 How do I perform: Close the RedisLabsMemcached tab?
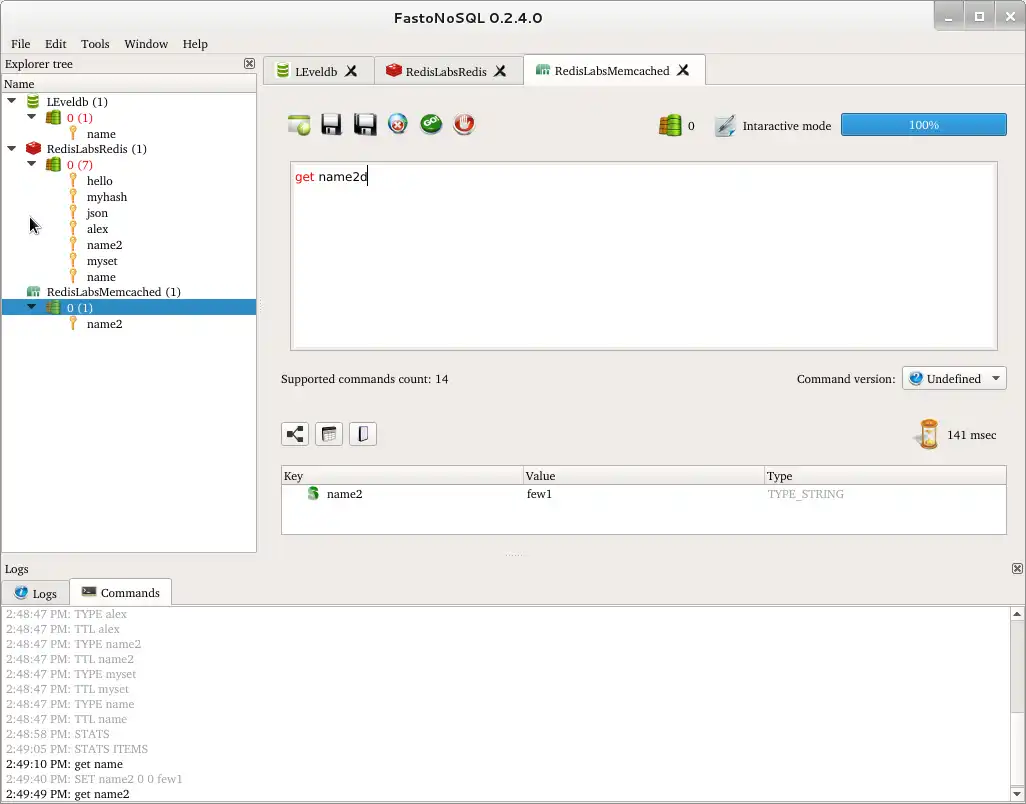coord(683,70)
